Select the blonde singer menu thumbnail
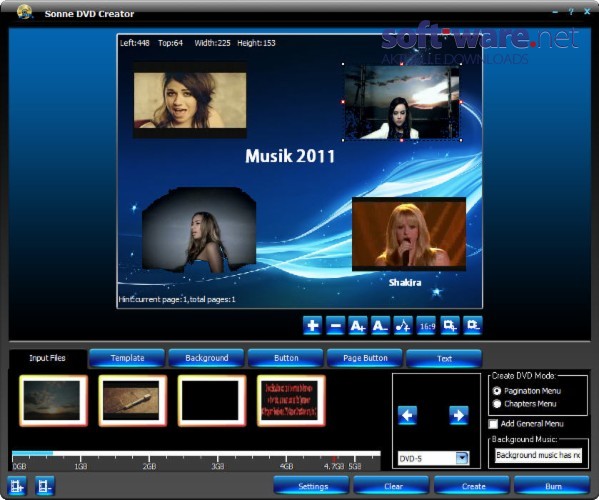This screenshot has width=599, height=500. [x=409, y=234]
